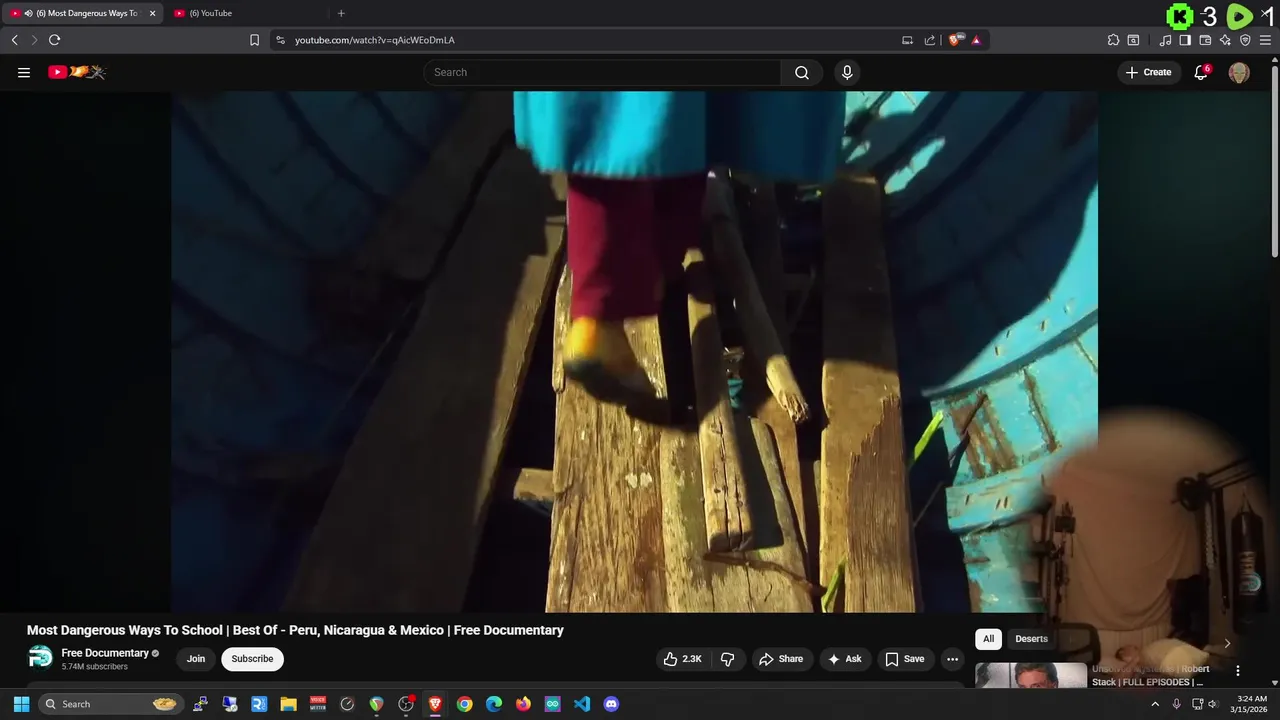Open the media control music note icon
Viewport: 1280px width, 720px height.
click(x=1165, y=40)
